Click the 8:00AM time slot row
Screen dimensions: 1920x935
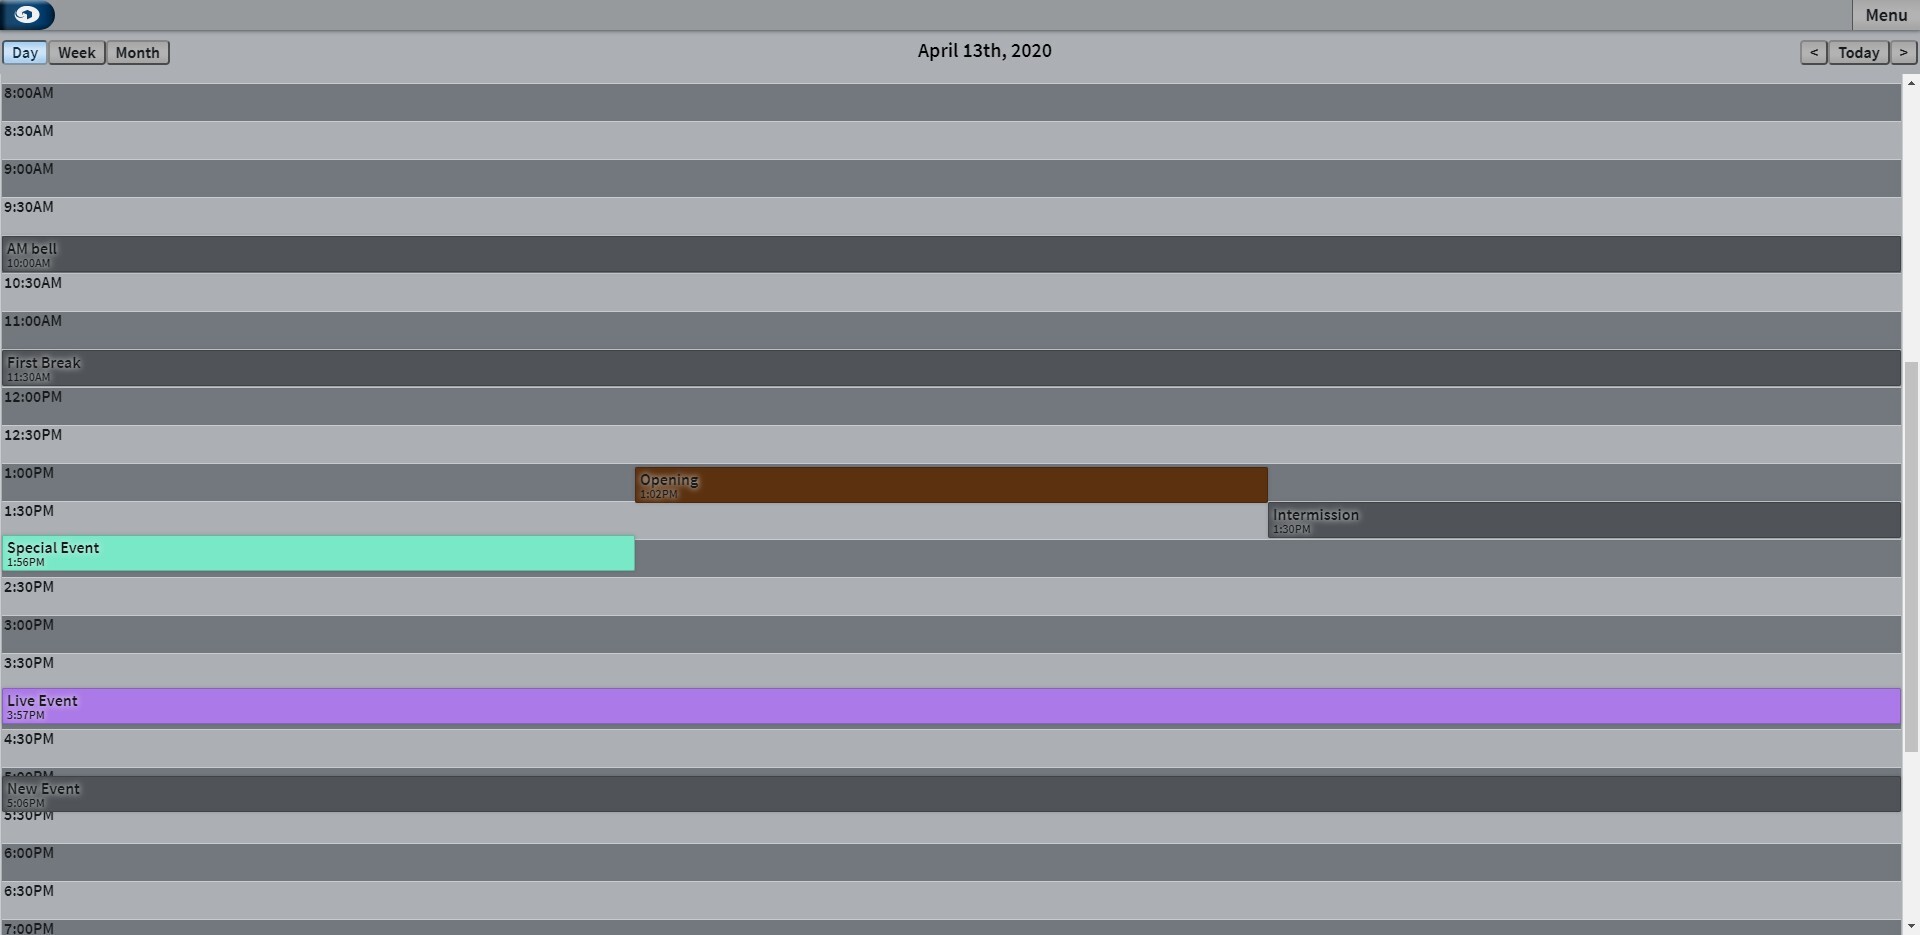pos(950,102)
